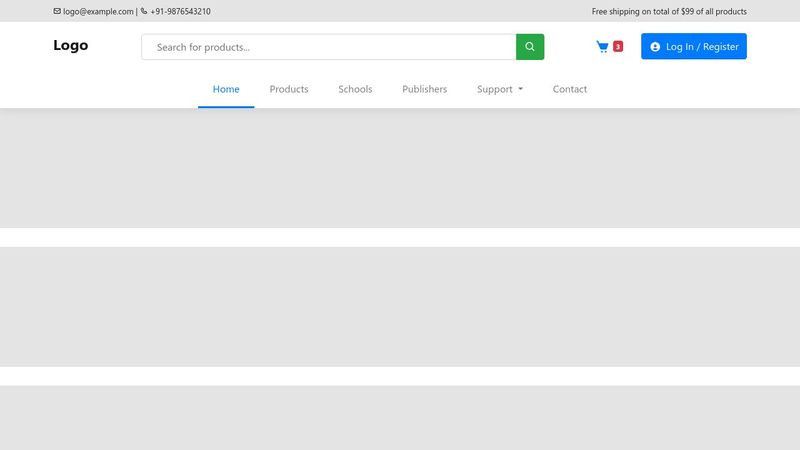Viewport: 800px width, 450px height.
Task: Click the first grey banner placeholder
Action: [x=400, y=168]
